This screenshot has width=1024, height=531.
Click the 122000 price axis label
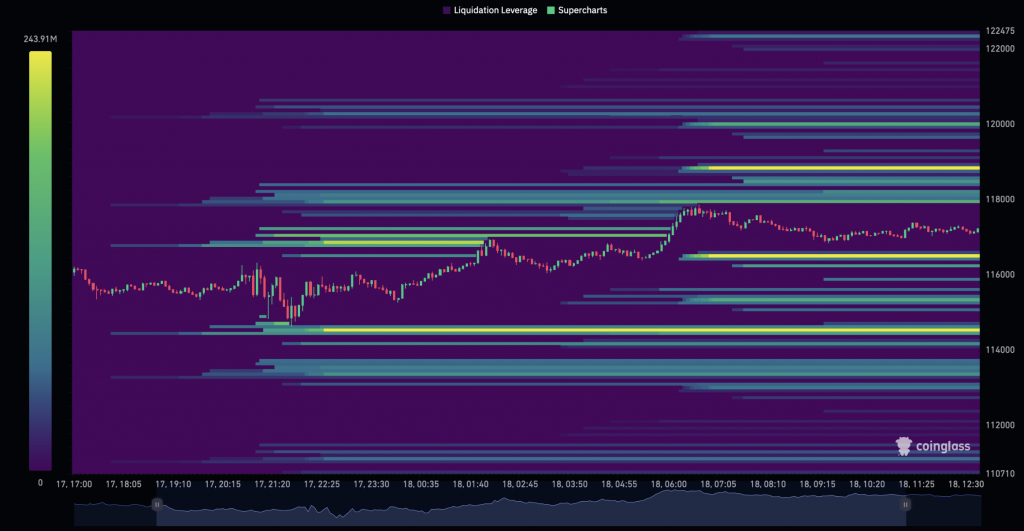click(1000, 48)
